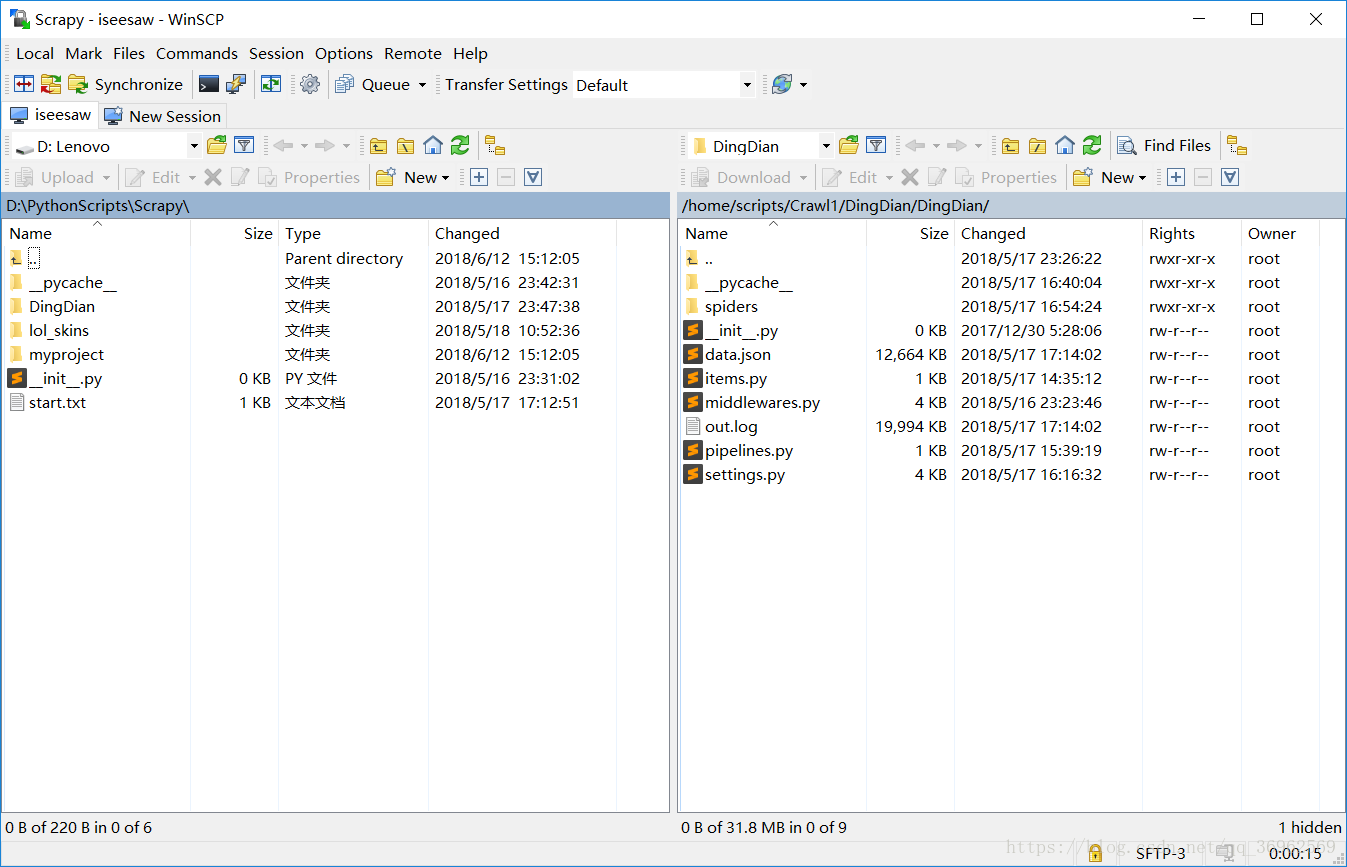Screen dimensions: 1347x867
Task: Refresh the local panel file list
Action: pyautogui.click(x=460, y=146)
